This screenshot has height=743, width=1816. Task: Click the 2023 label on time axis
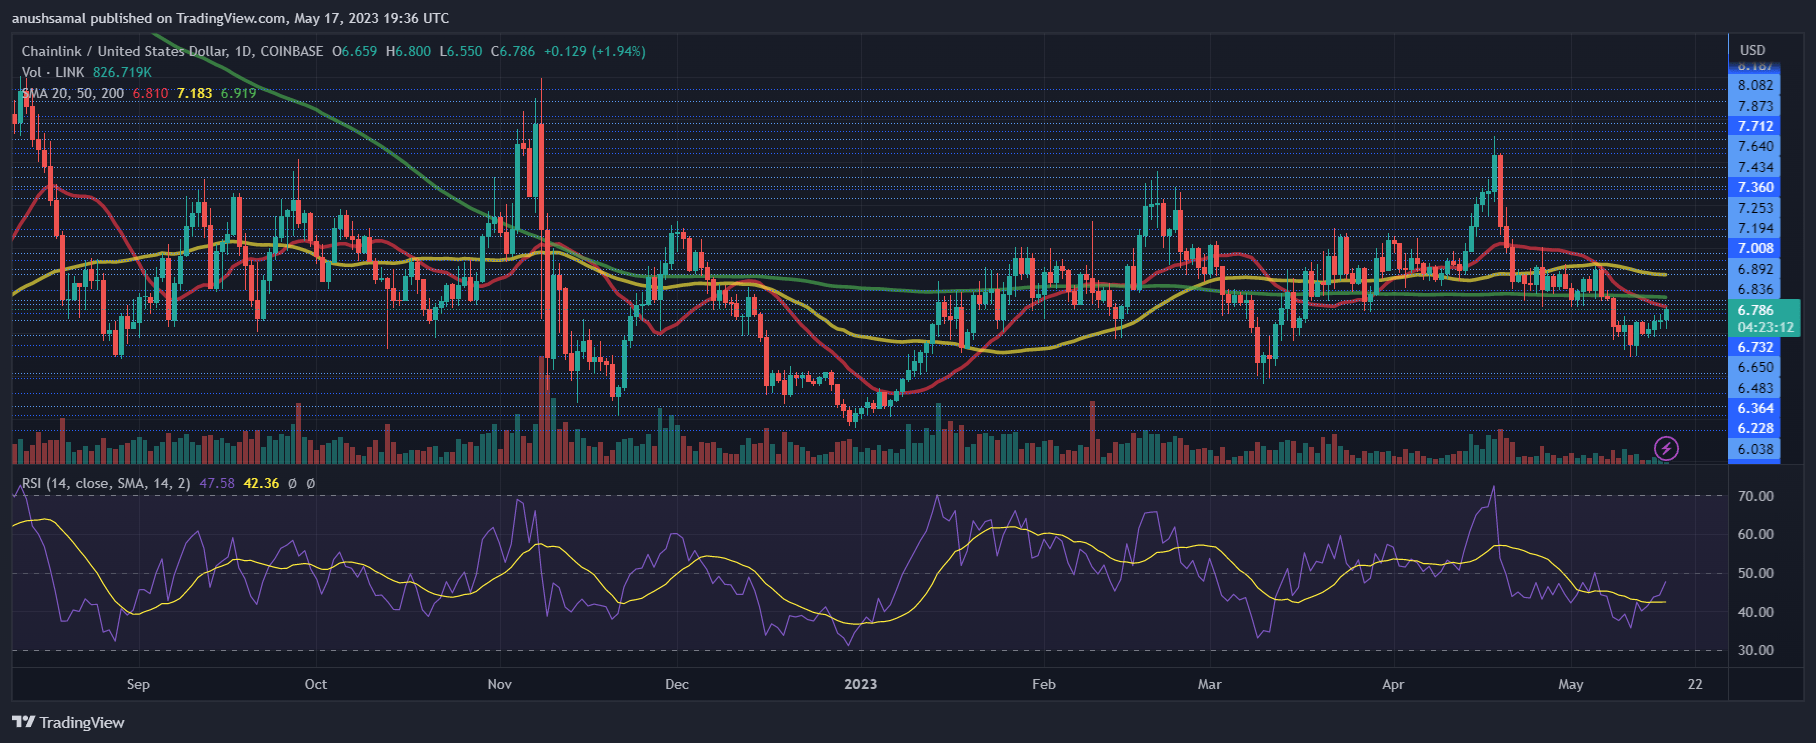[860, 684]
